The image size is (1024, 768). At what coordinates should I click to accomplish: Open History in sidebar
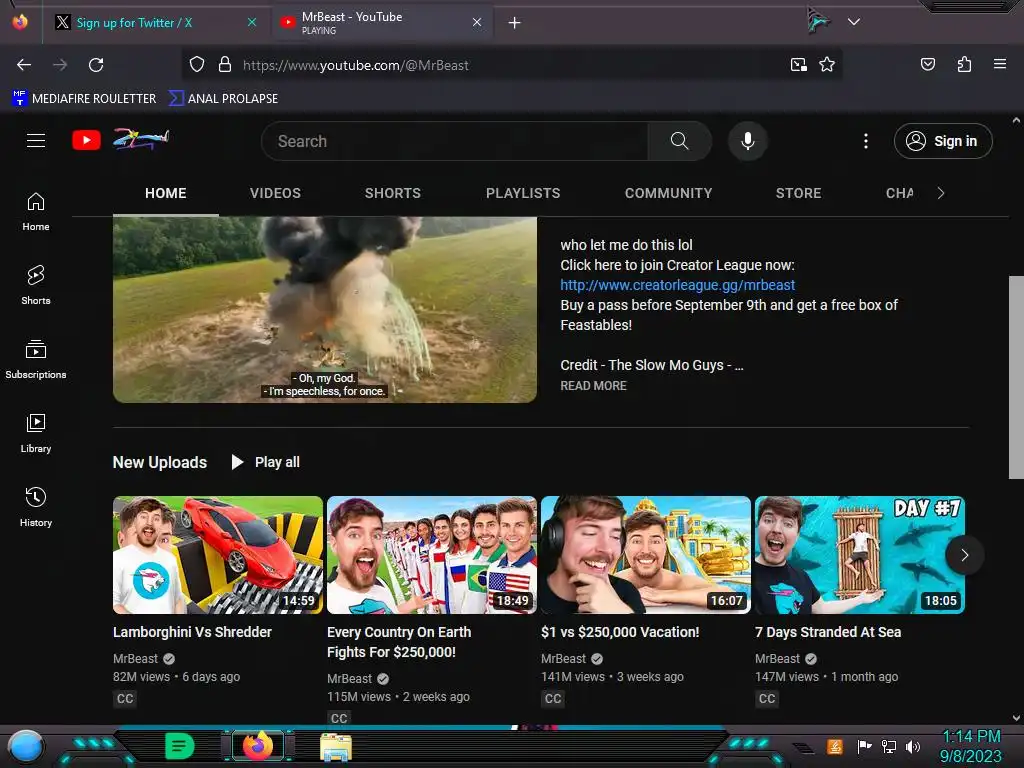[36, 507]
